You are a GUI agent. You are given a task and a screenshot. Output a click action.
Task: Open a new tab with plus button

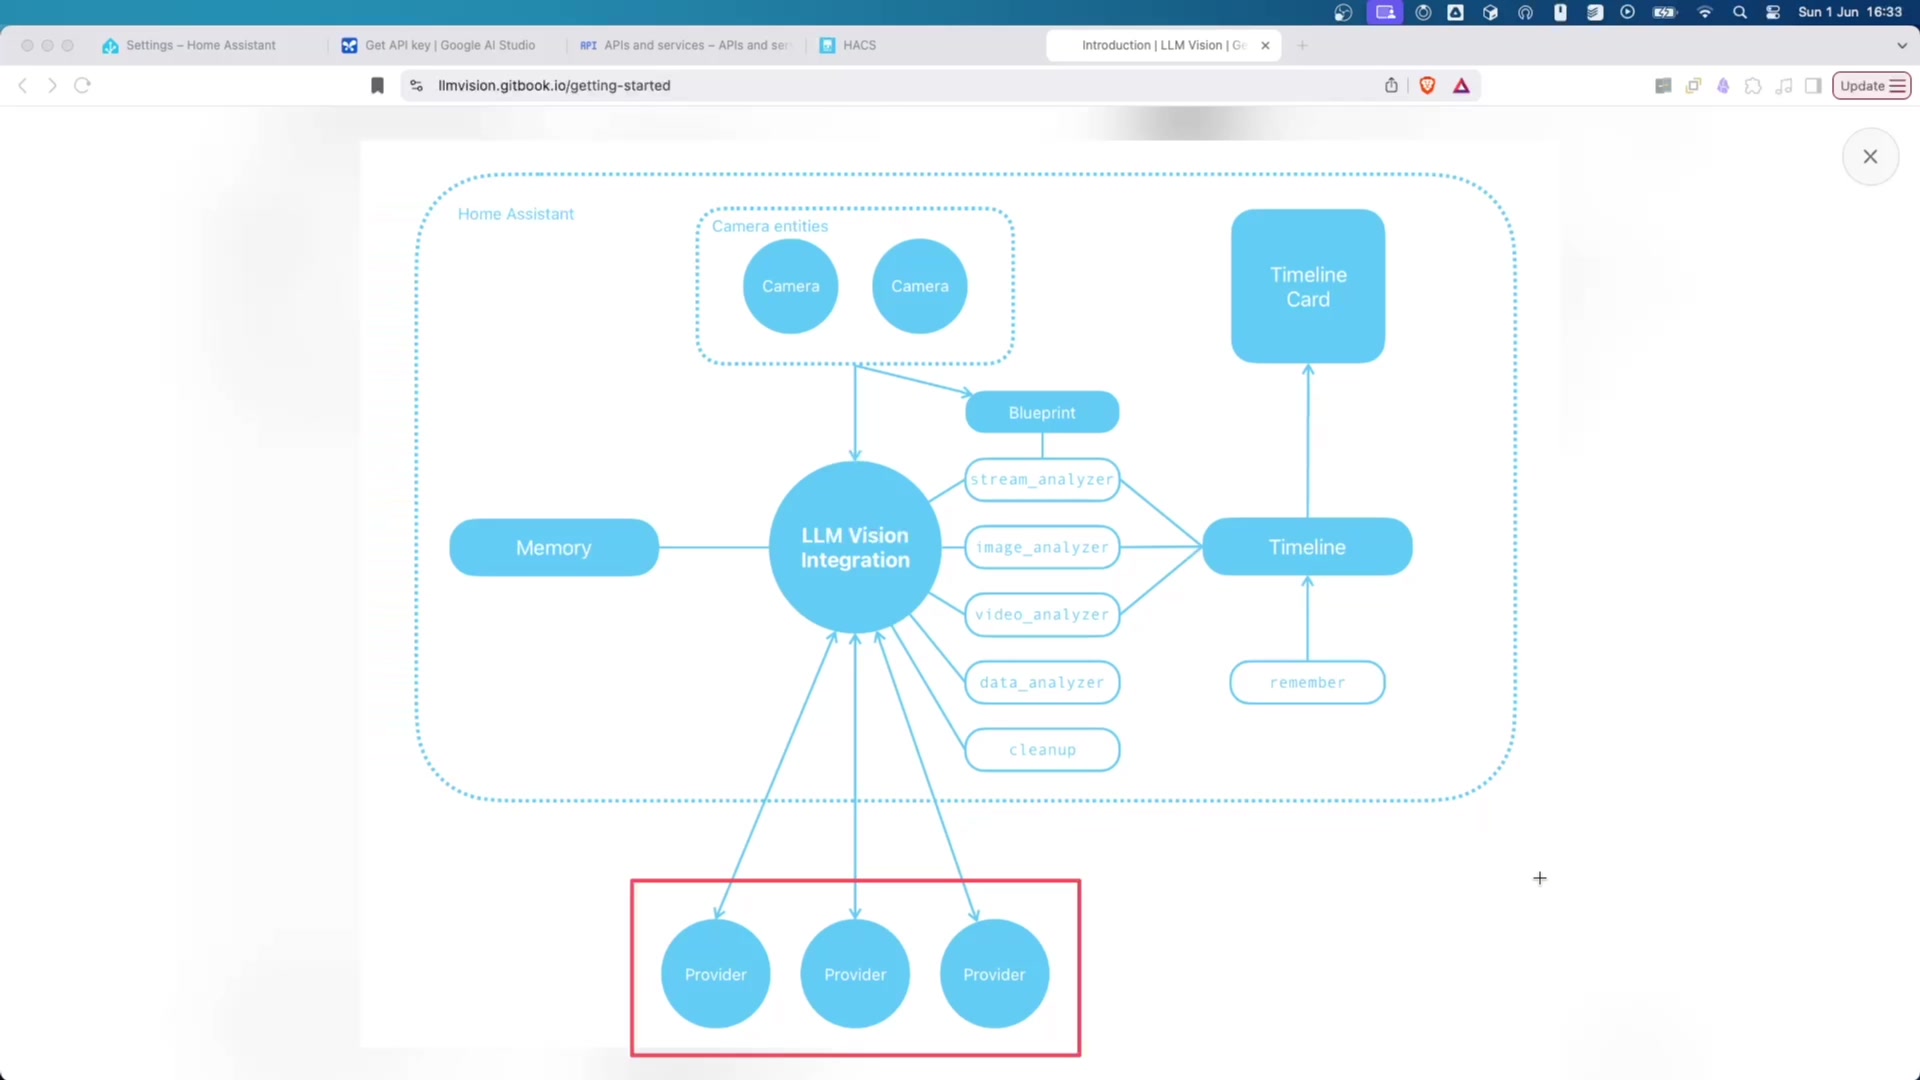(x=1302, y=45)
